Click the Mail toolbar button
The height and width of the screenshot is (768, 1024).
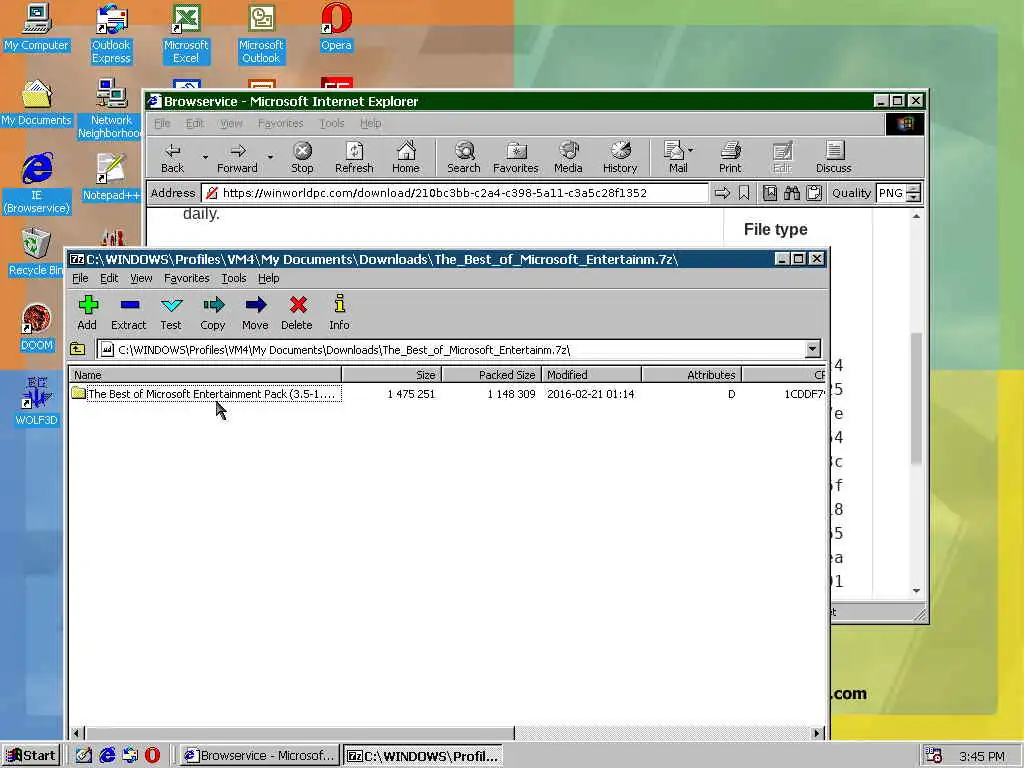point(676,158)
